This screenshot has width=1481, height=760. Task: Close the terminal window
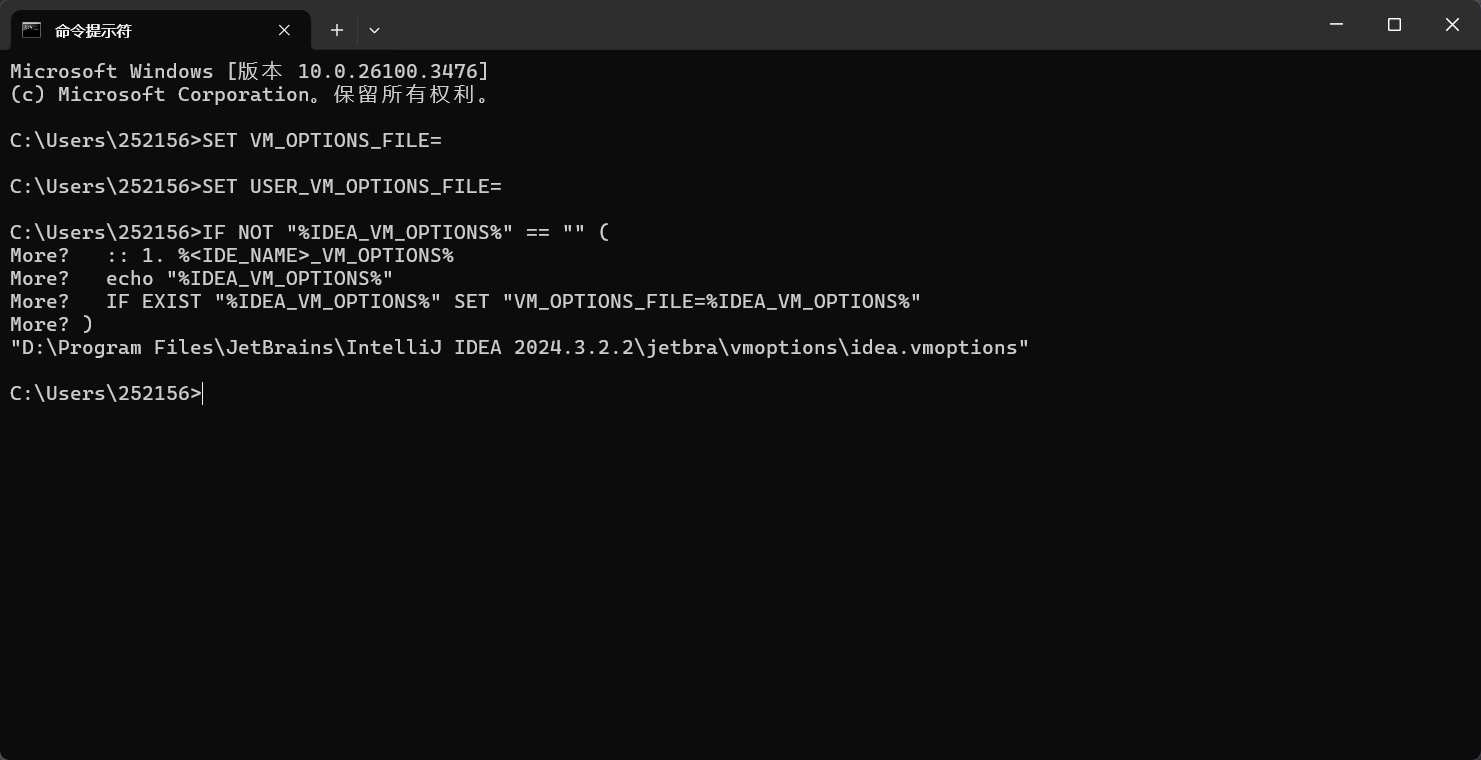1452,25
